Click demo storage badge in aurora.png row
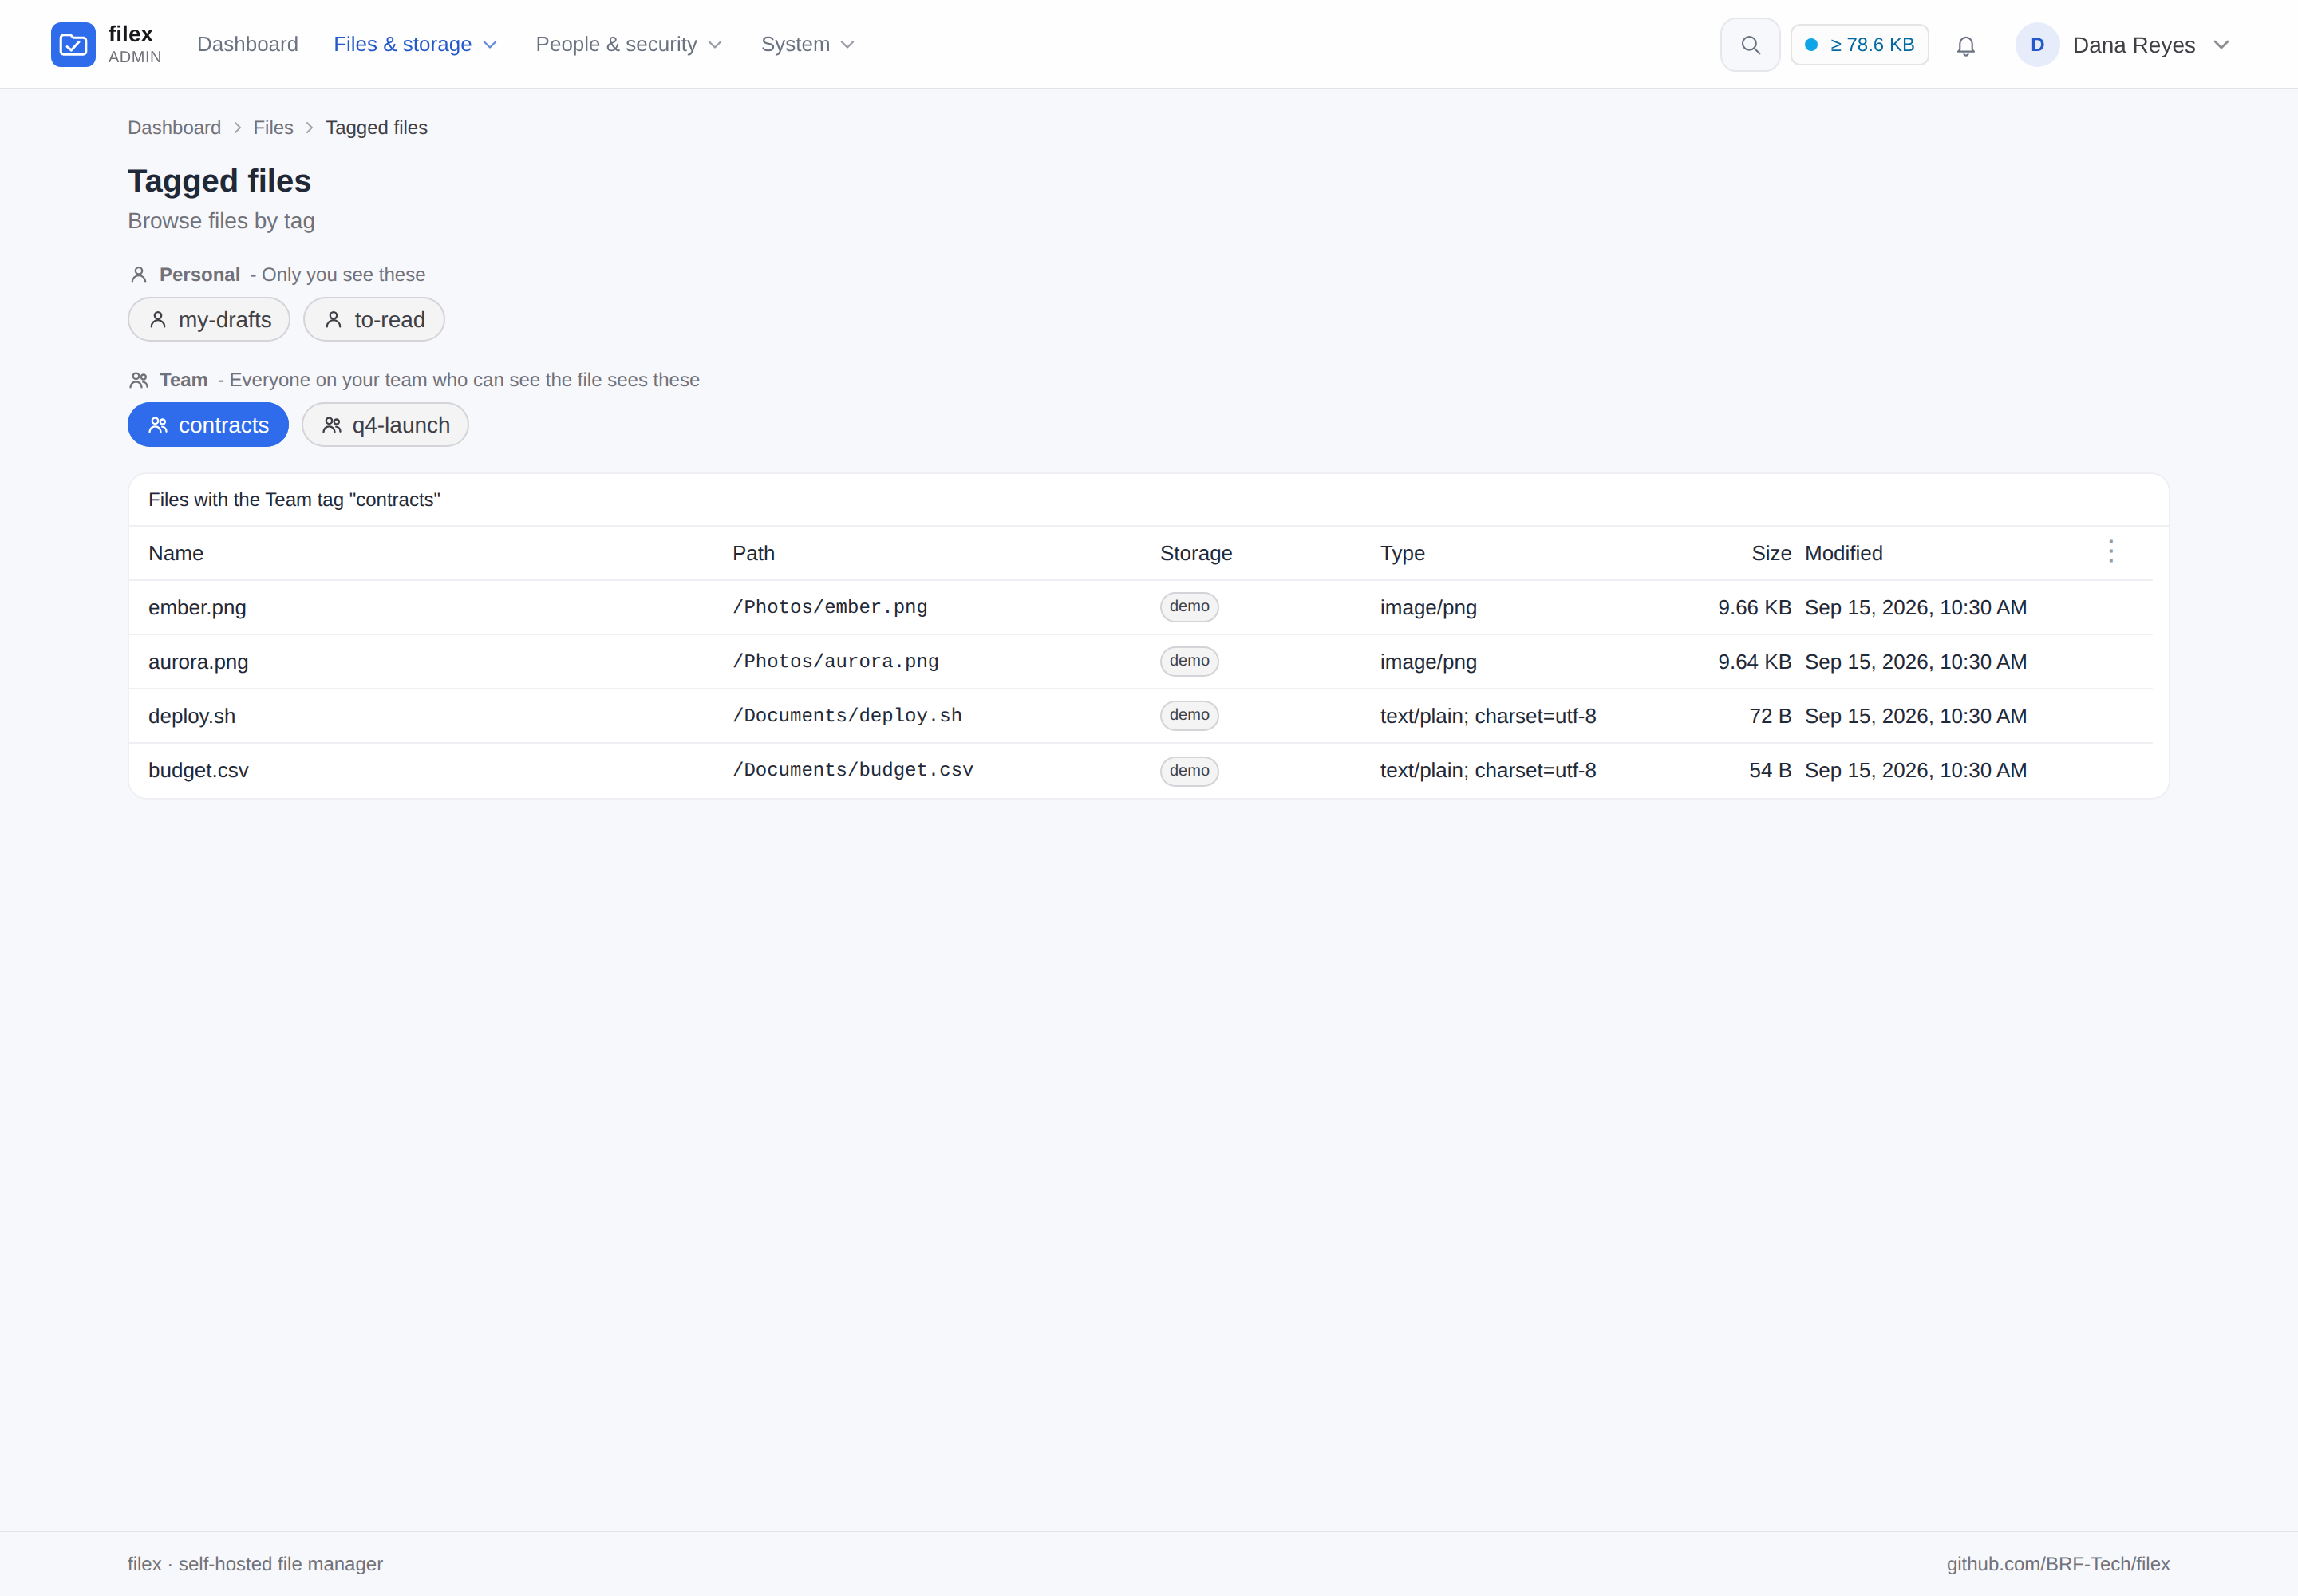Image resolution: width=2298 pixels, height=1596 pixels. point(1189,661)
